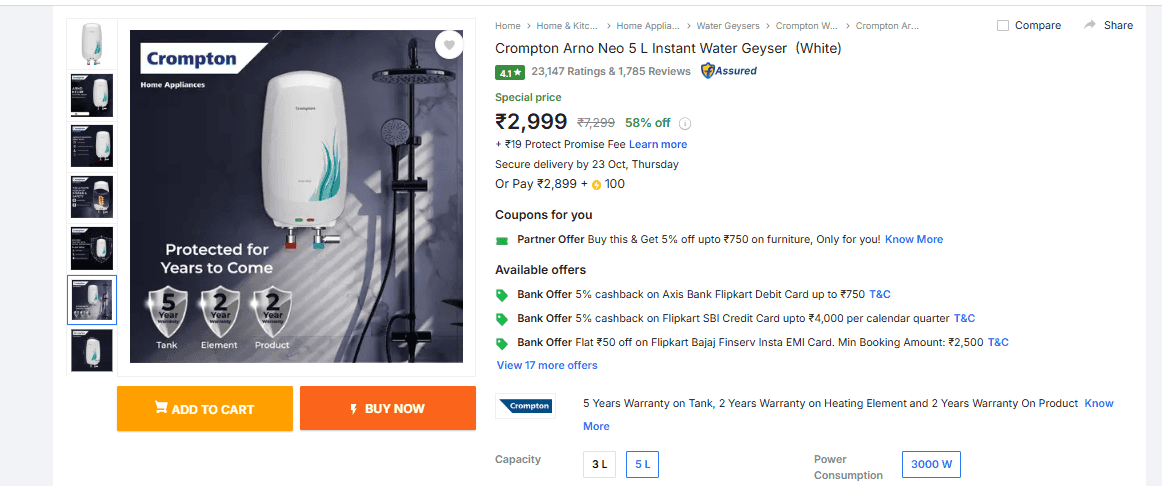Click the Flipkart Assured badge
The image size is (1162, 486).
[x=729, y=71]
